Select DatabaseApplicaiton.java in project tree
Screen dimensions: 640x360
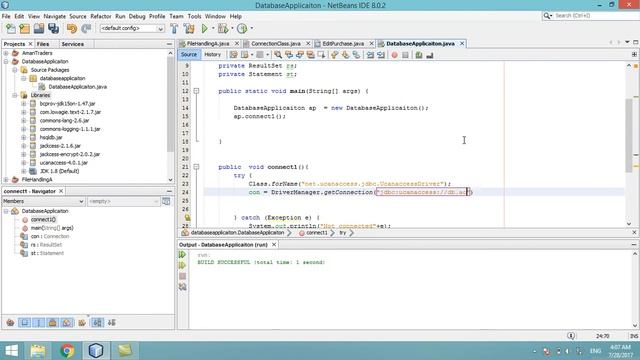[x=77, y=87]
